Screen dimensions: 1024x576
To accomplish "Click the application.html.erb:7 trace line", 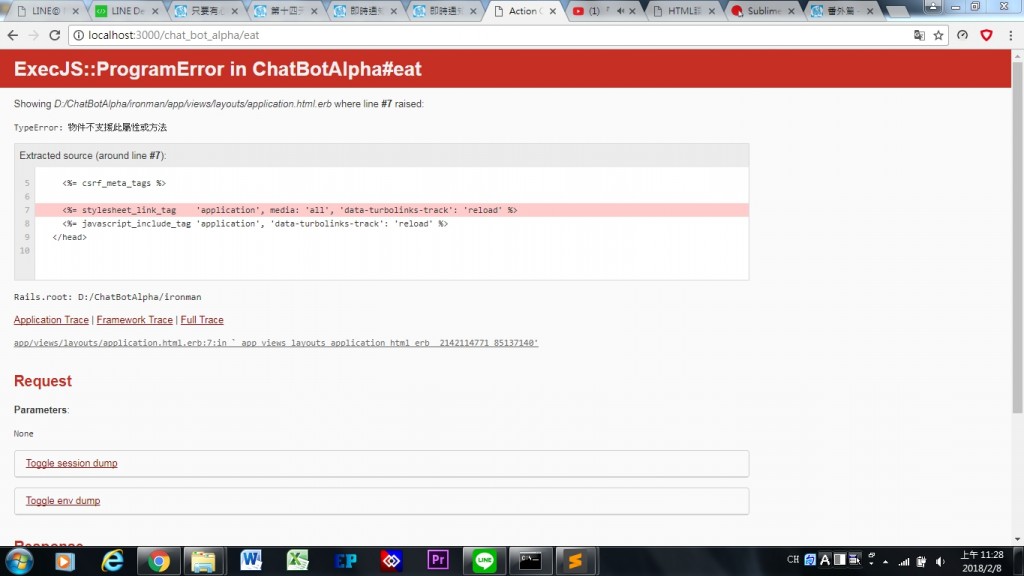I will pos(276,343).
